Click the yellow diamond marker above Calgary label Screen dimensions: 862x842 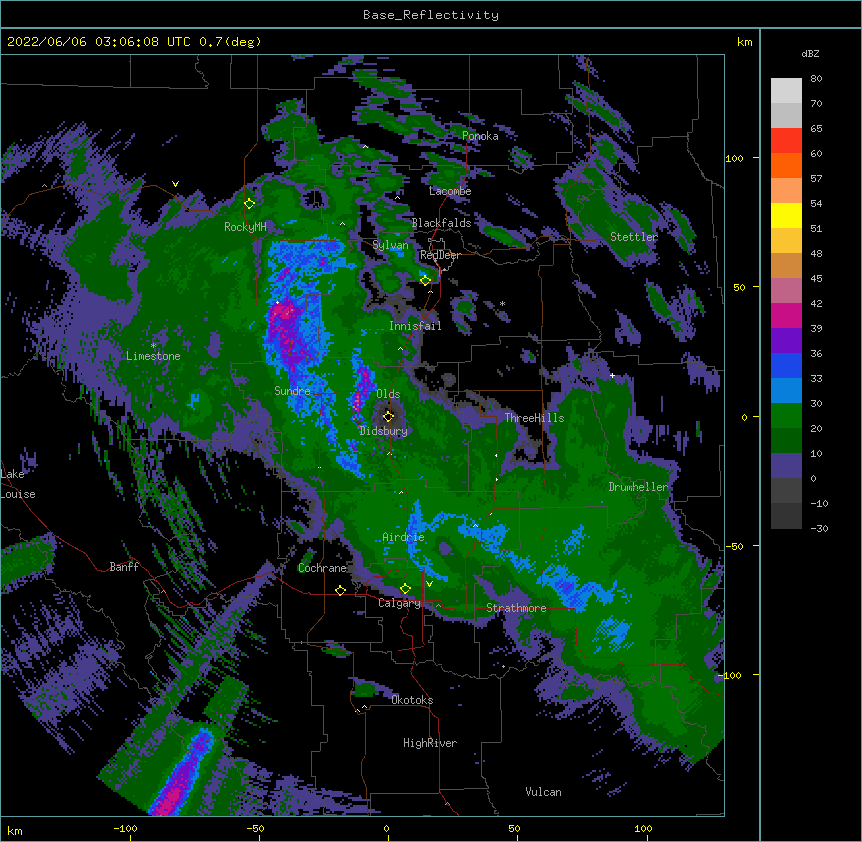click(x=405, y=589)
